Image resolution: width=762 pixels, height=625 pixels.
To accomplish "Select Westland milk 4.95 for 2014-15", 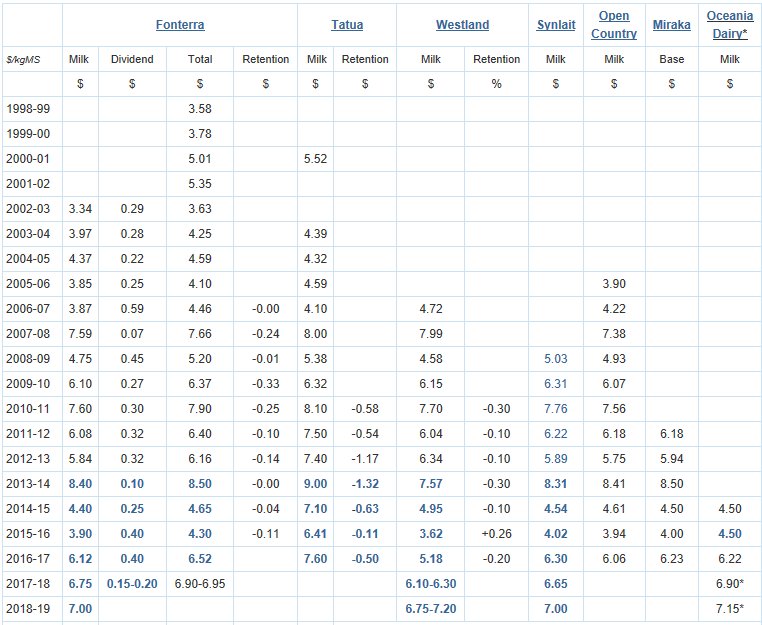I will coord(431,509).
